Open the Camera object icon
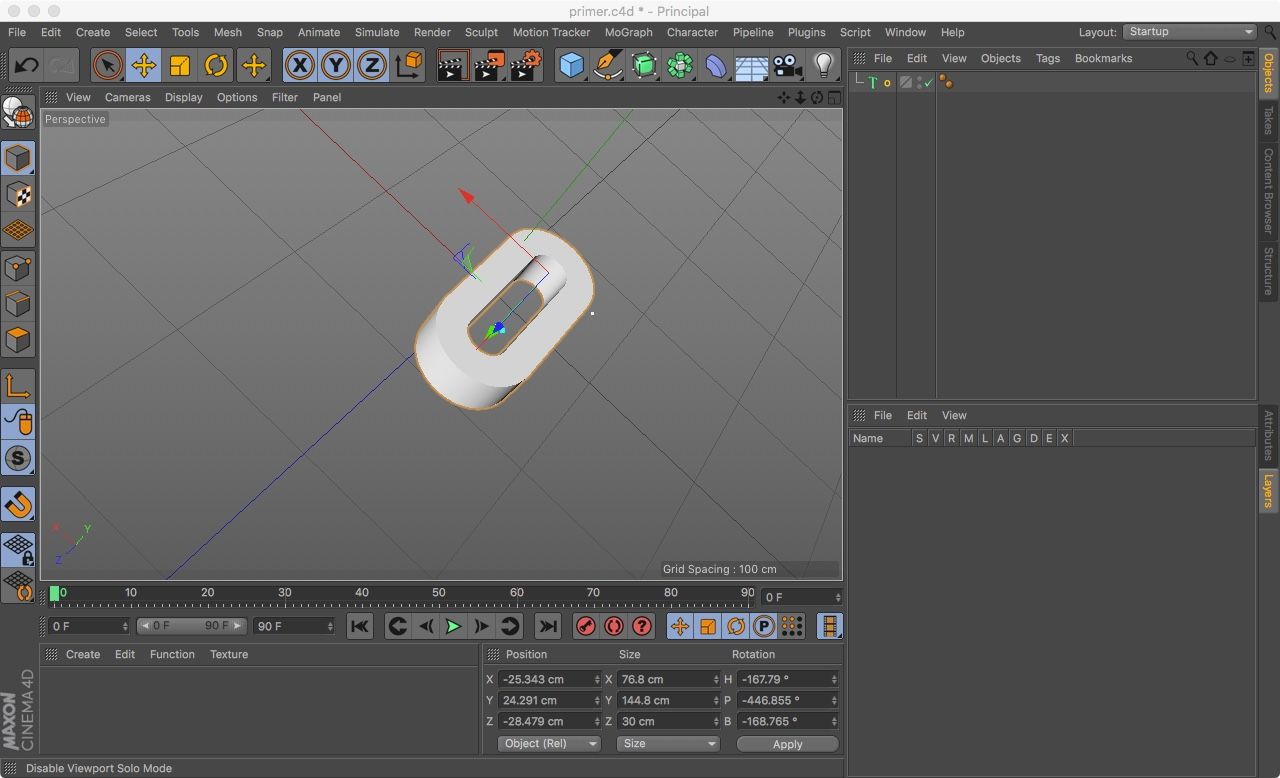This screenshot has width=1280, height=778. [788, 66]
